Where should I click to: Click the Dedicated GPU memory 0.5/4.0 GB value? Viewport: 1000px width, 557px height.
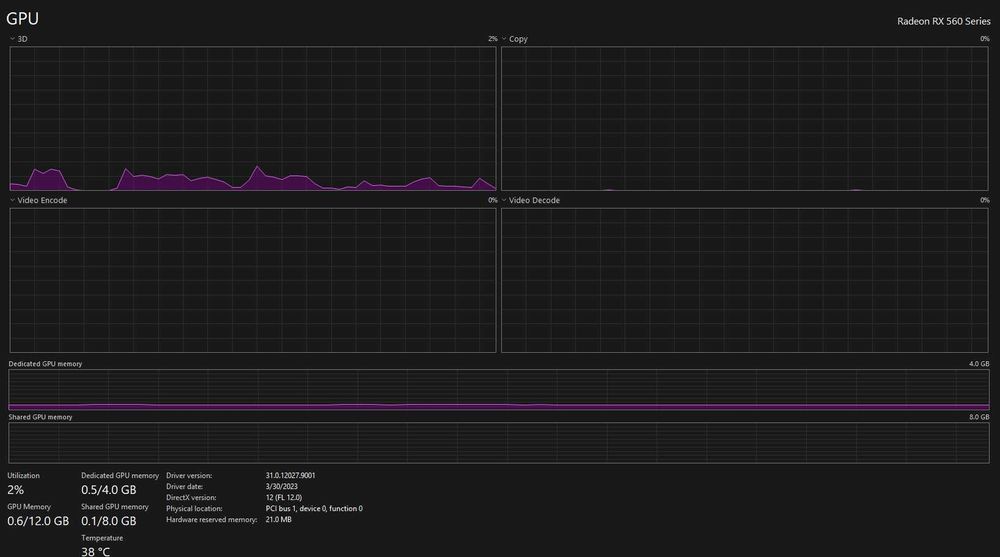[108, 490]
